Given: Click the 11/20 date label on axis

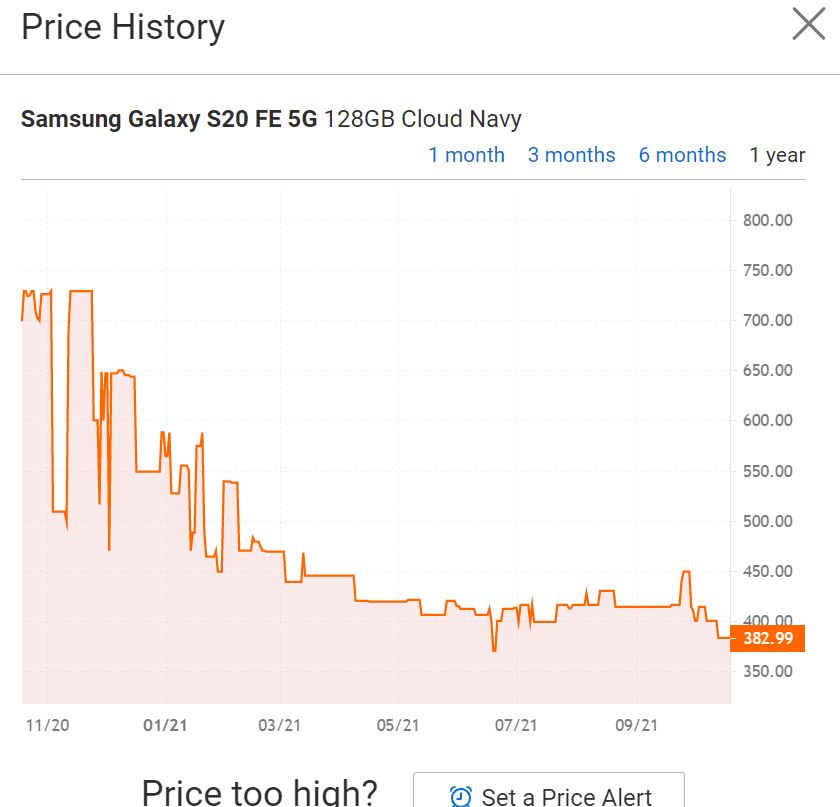Looking at the screenshot, I should tap(47, 725).
